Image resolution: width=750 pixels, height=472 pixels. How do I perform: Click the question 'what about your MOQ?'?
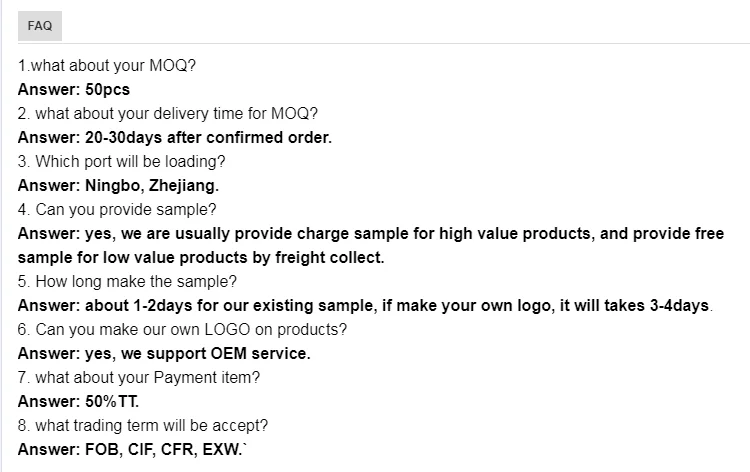(107, 66)
